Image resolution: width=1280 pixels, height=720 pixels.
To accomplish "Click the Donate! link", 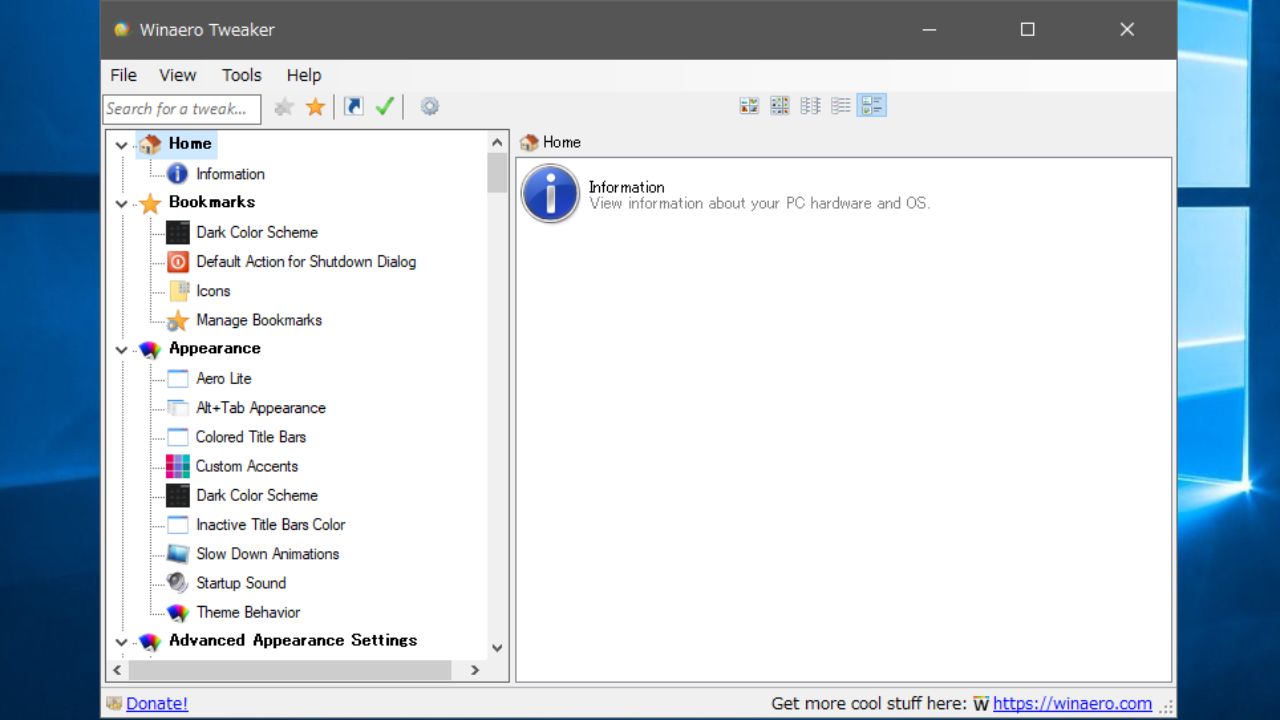I will tap(157, 704).
